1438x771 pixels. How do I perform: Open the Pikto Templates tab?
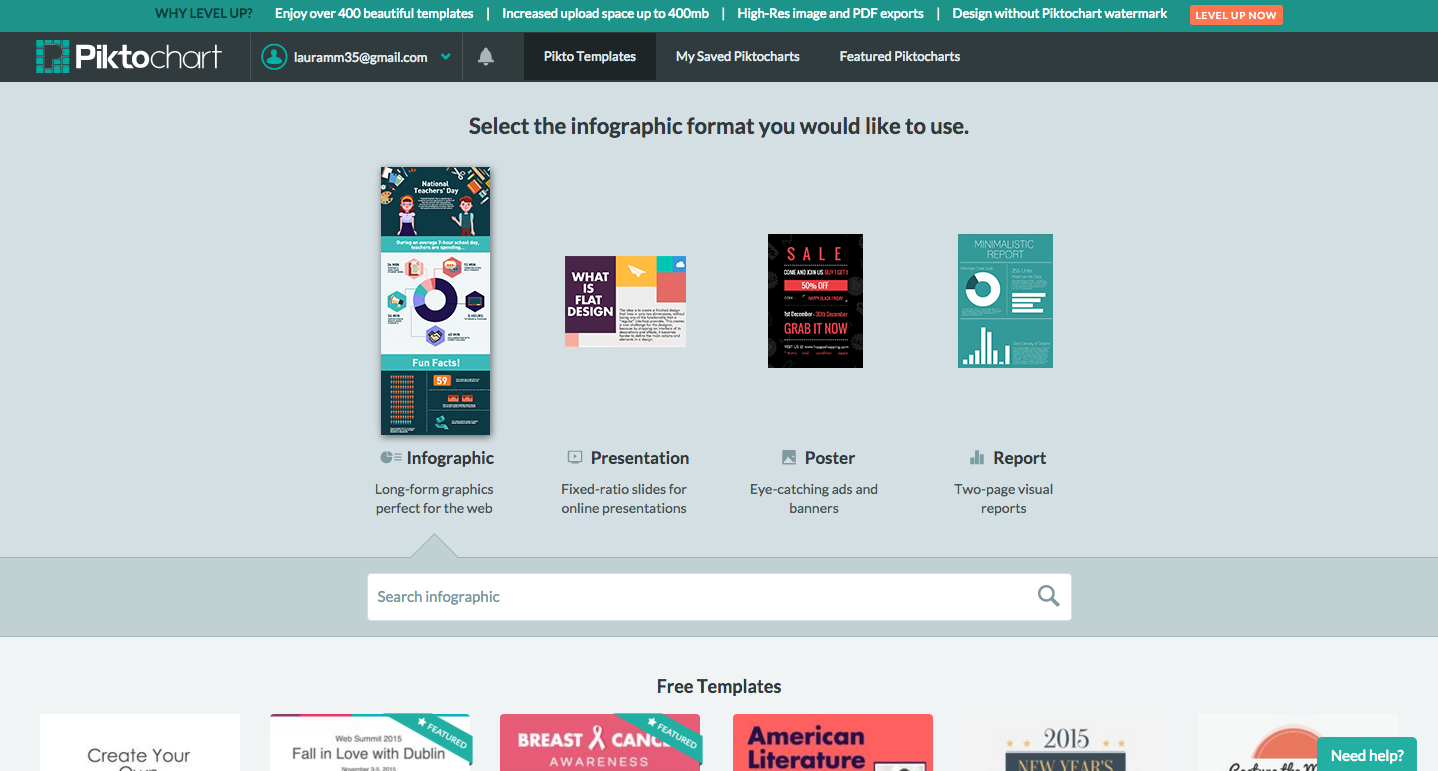click(590, 57)
